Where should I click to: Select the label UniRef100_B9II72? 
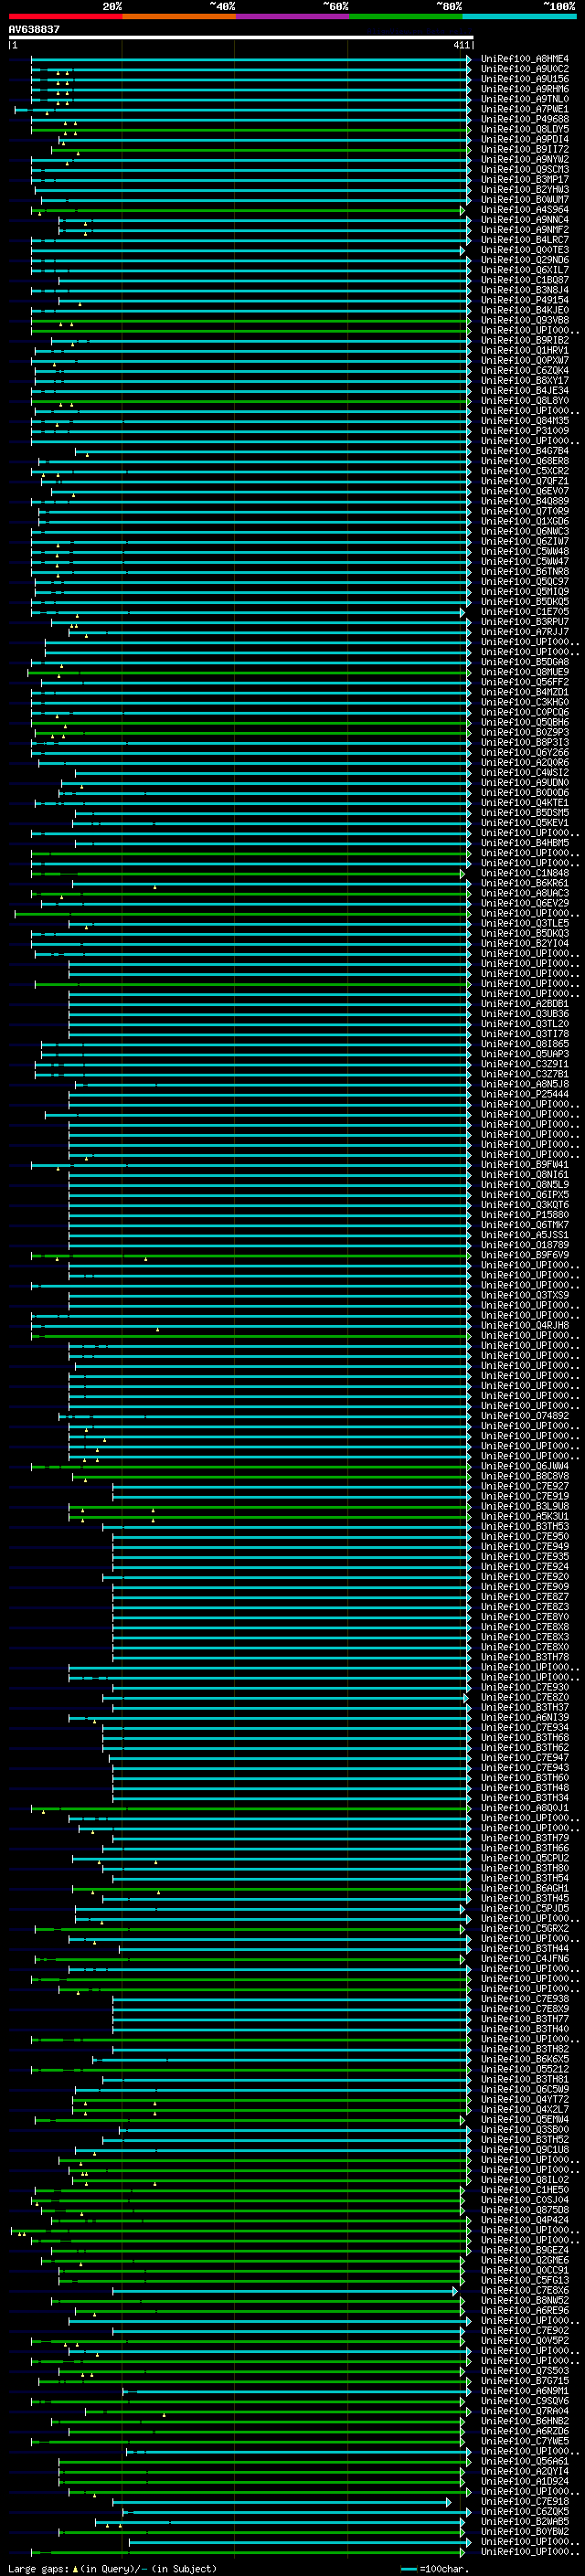click(524, 149)
